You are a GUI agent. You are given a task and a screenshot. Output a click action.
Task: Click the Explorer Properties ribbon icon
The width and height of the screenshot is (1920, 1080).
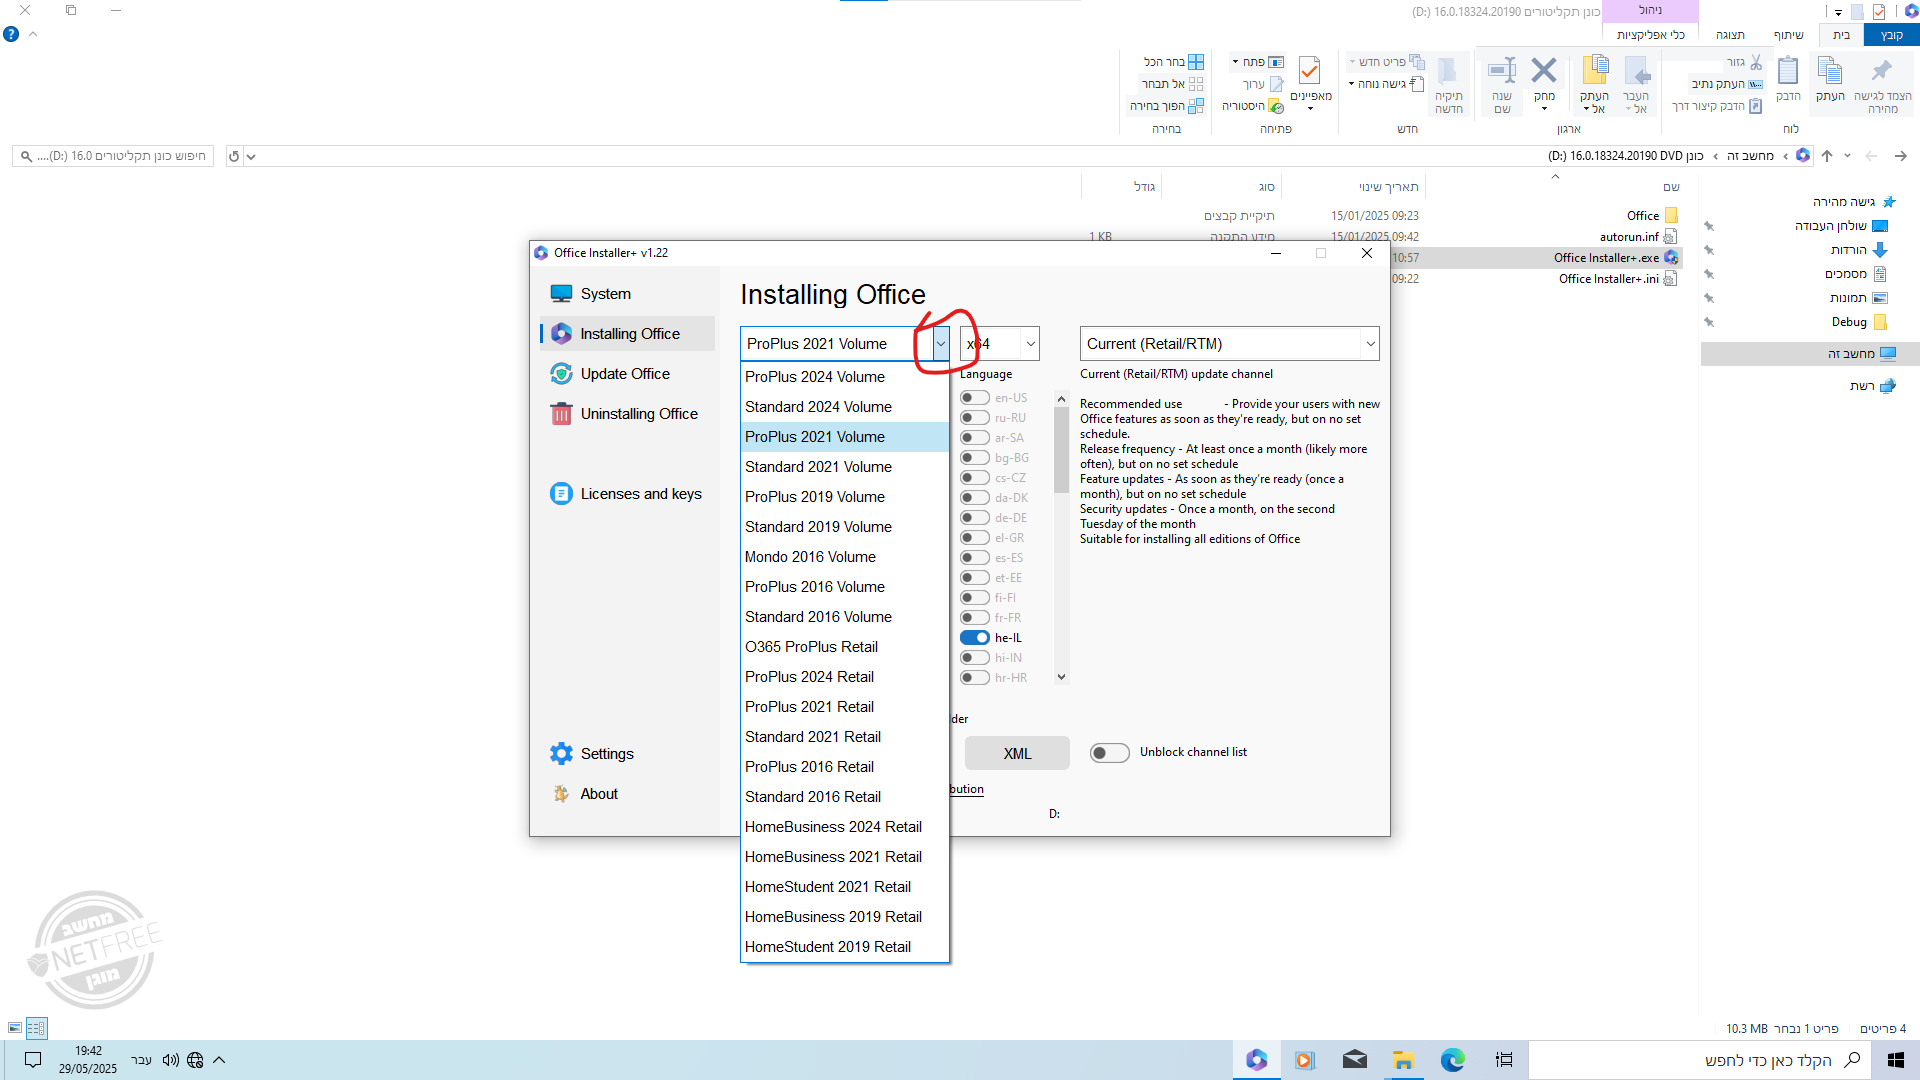(x=1310, y=70)
